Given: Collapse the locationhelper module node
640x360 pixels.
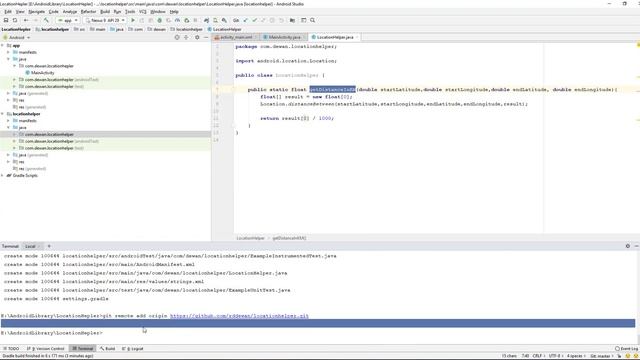Looking at the screenshot, I should pyautogui.click(x=2, y=114).
